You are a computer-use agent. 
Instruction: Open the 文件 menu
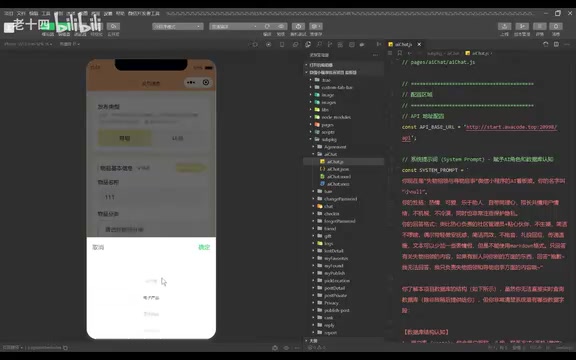point(21,13)
